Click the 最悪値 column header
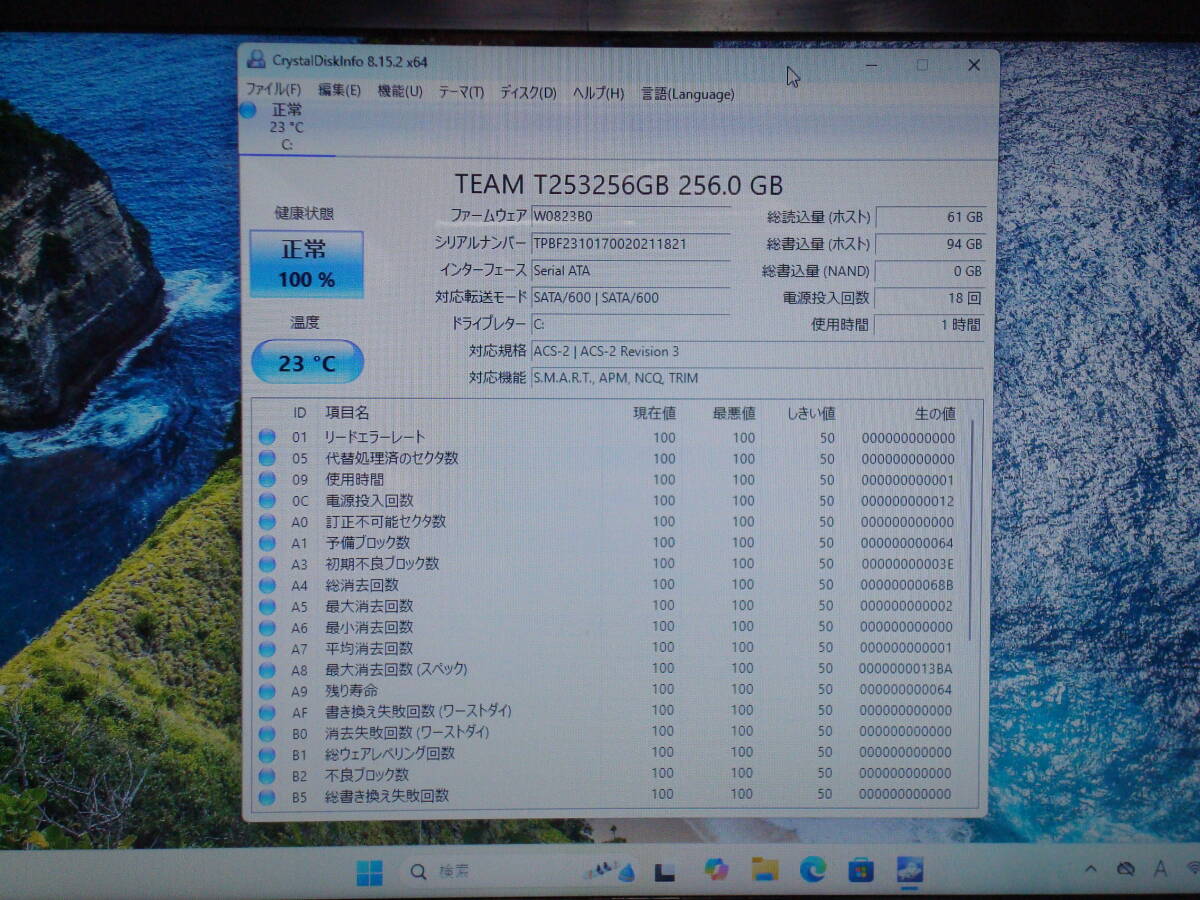1200x900 pixels. [x=734, y=413]
